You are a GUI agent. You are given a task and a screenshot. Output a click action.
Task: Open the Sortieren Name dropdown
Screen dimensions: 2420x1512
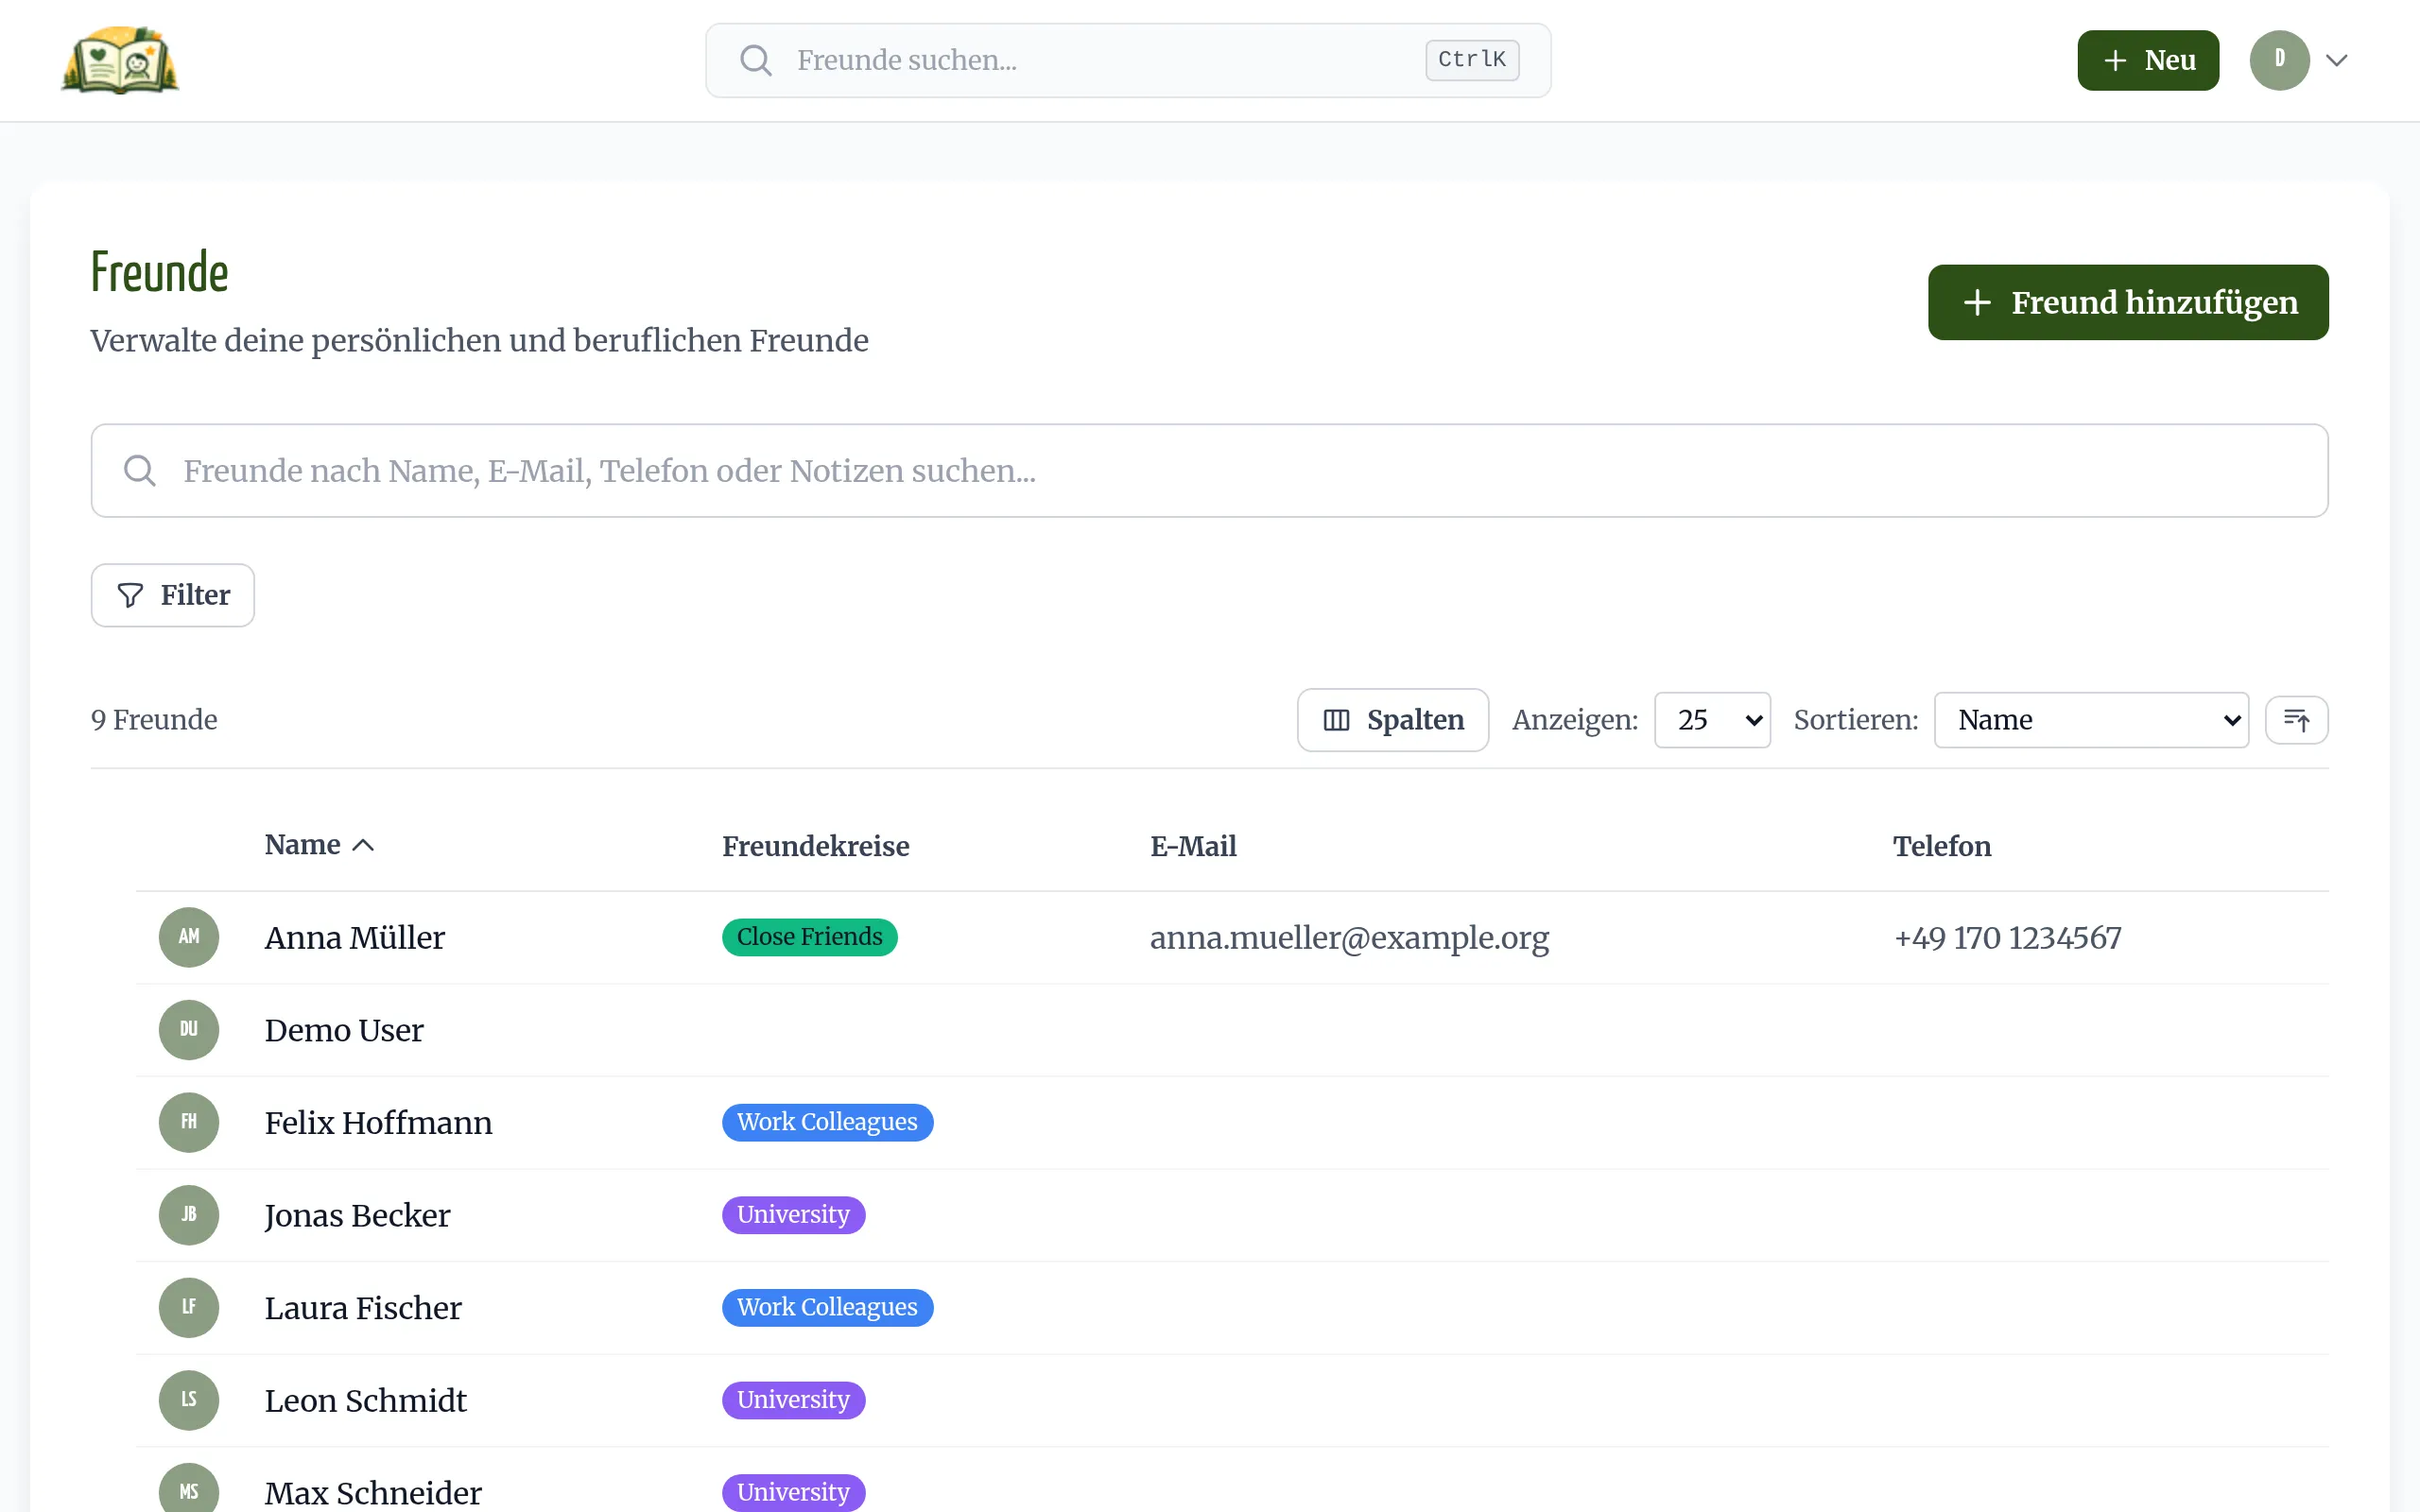pyautogui.click(x=2091, y=720)
